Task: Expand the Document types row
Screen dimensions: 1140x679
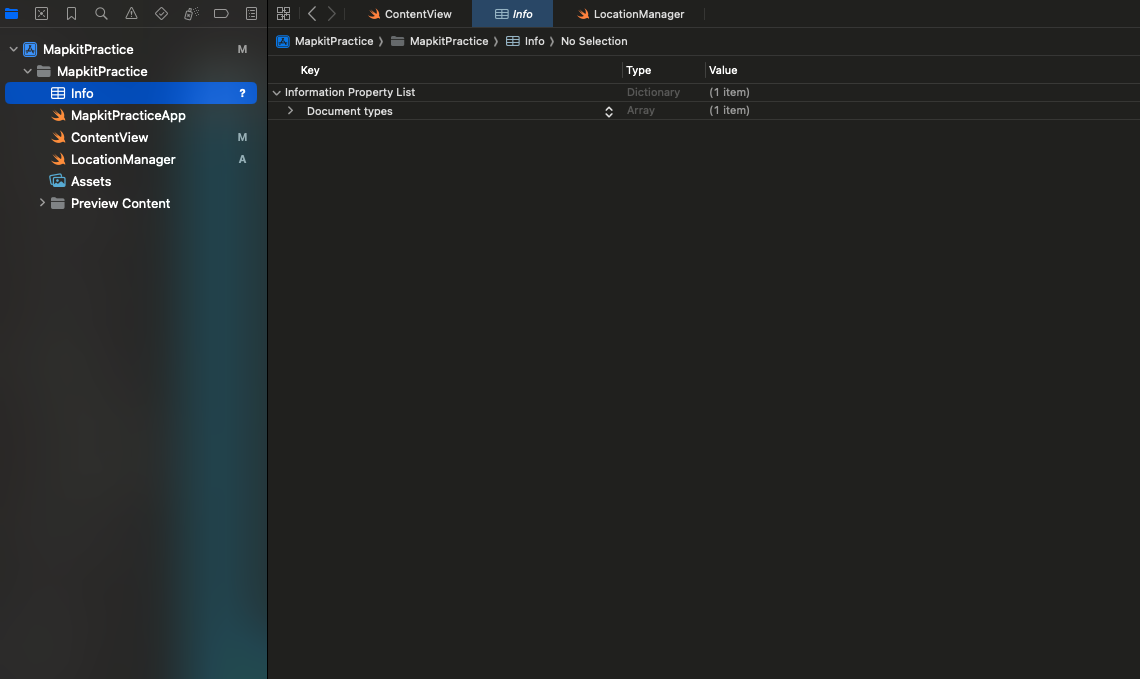Action: pos(290,111)
